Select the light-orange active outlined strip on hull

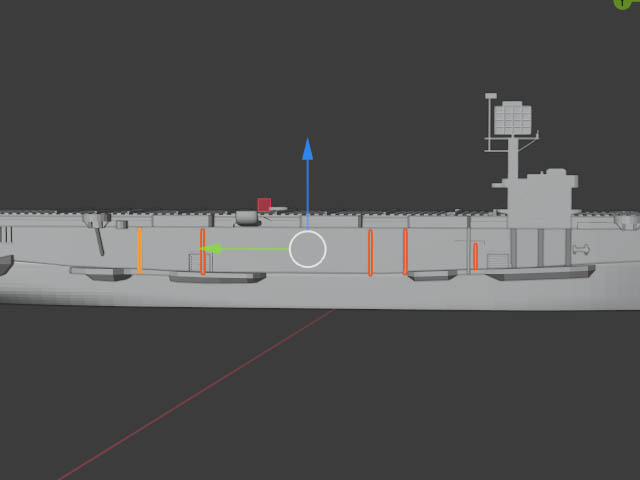140,251
